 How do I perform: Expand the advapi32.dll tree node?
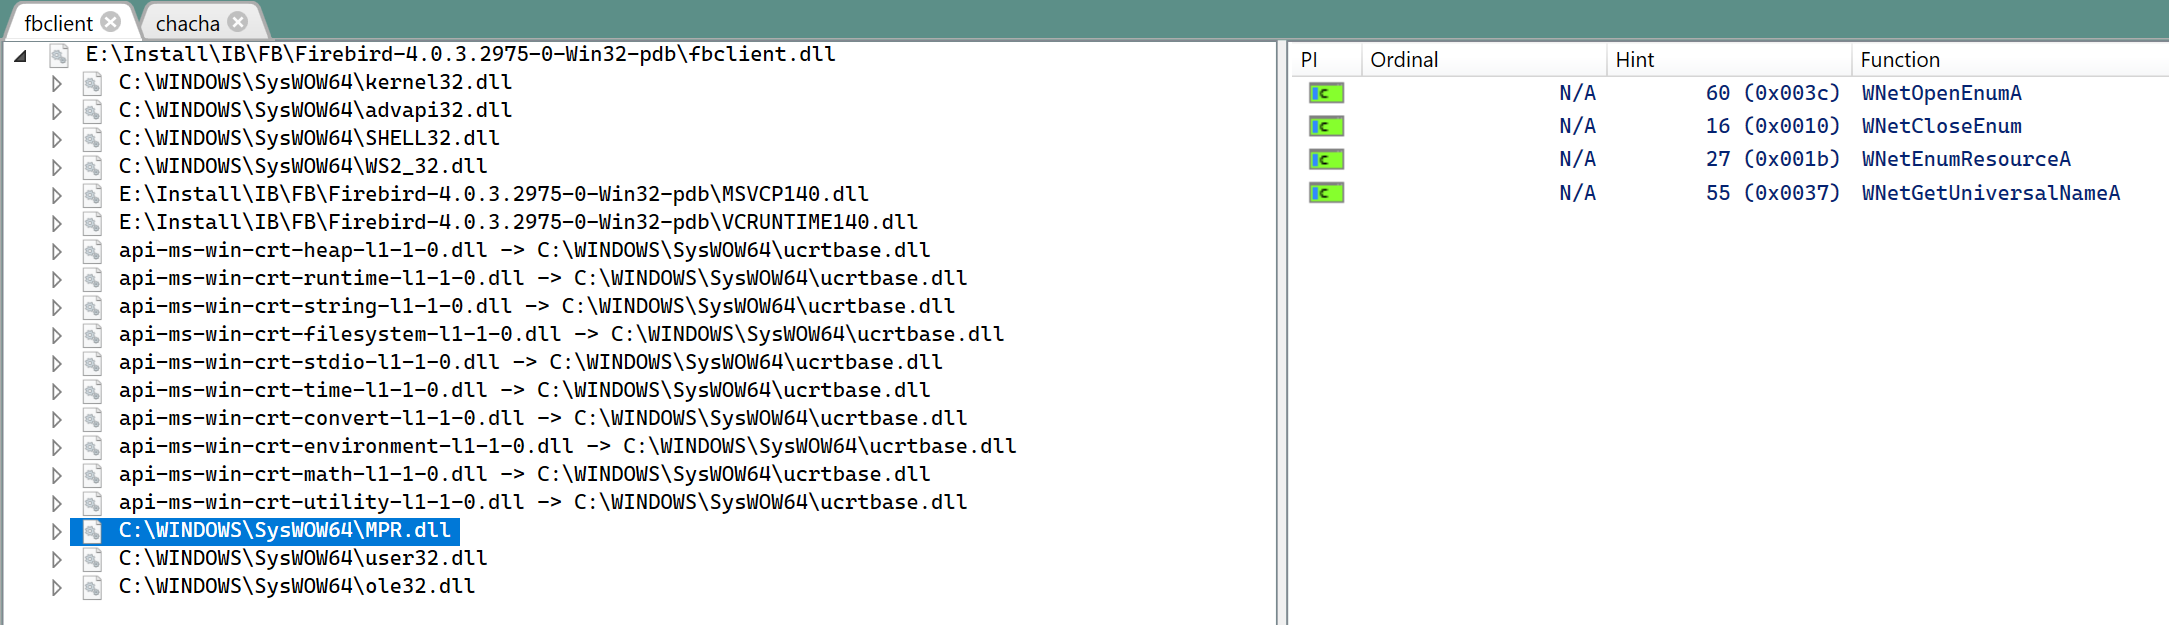(x=57, y=111)
